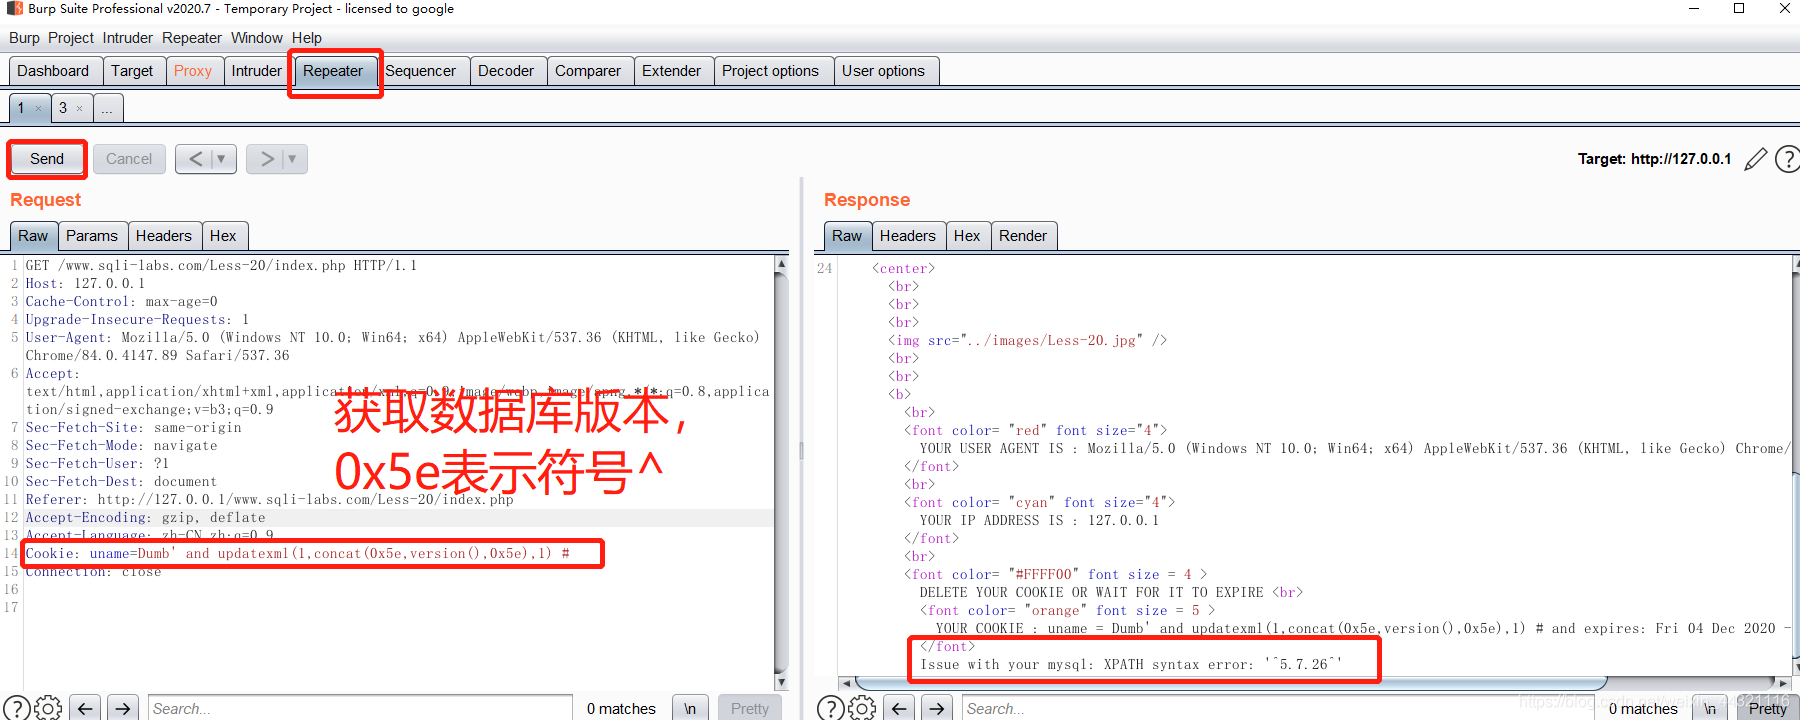Open history back dropdown arrow
This screenshot has height=720, width=1800.
pos(222,159)
